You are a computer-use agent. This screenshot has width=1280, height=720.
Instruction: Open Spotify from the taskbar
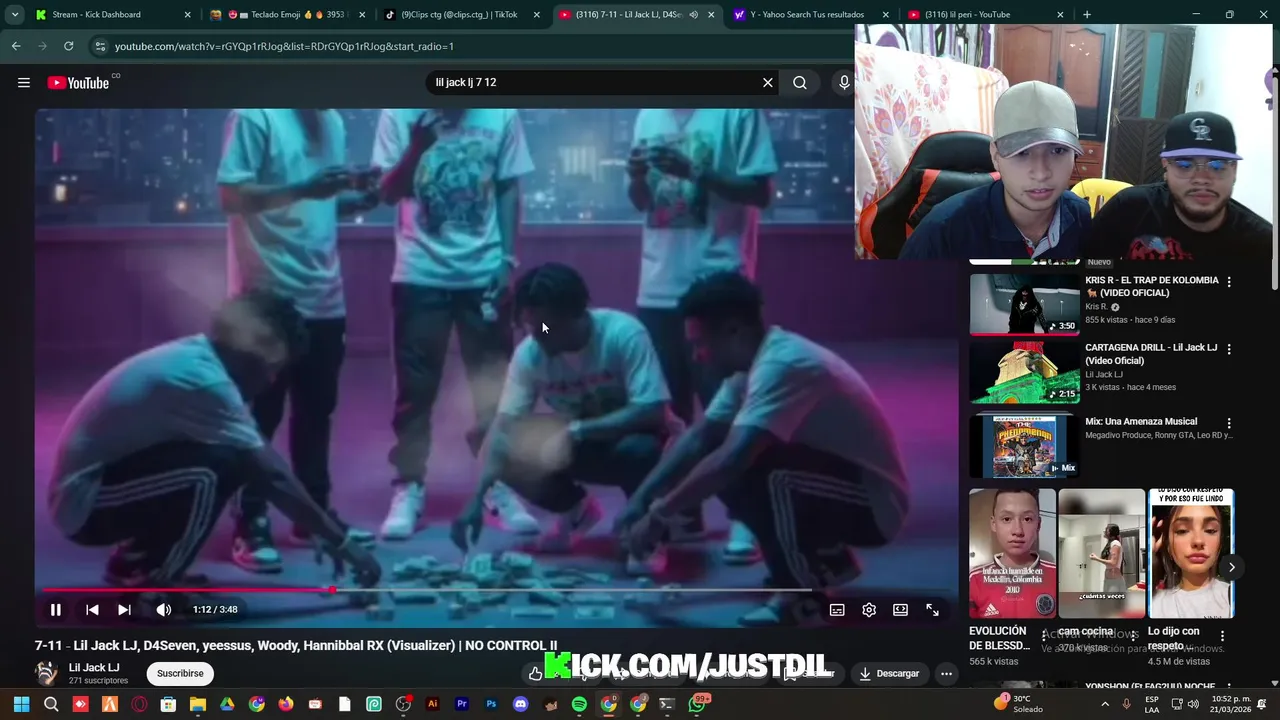pyautogui.click(x=579, y=704)
